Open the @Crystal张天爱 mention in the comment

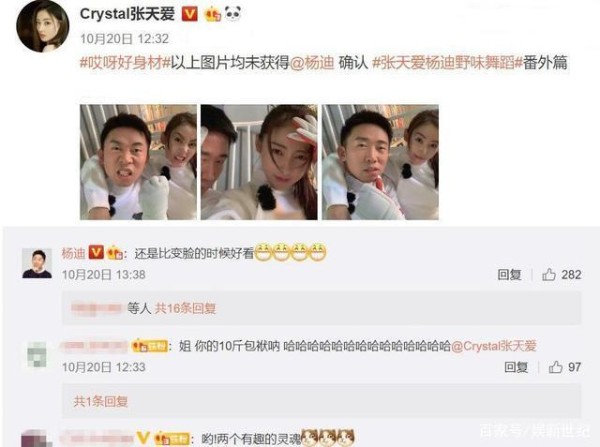(494, 346)
